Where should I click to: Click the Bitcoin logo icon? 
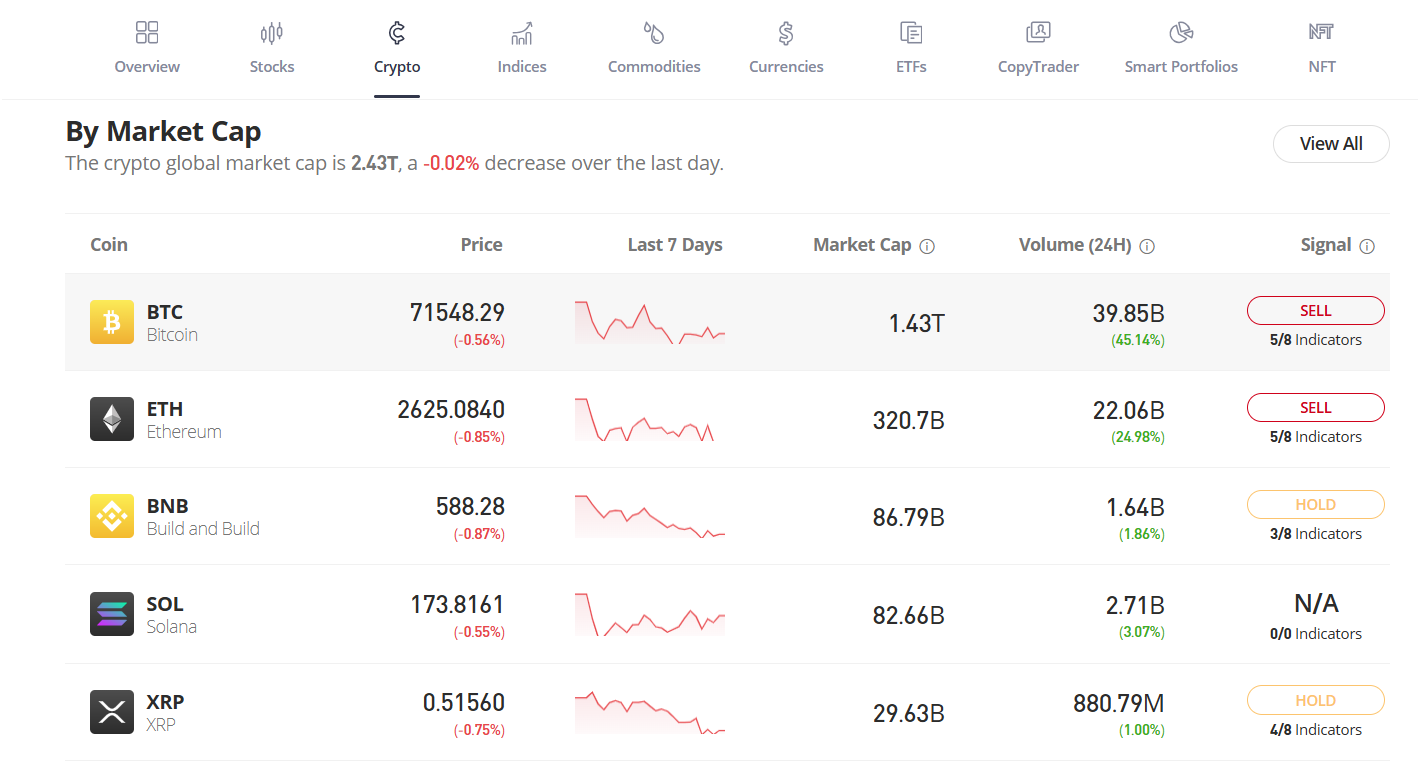coord(112,322)
